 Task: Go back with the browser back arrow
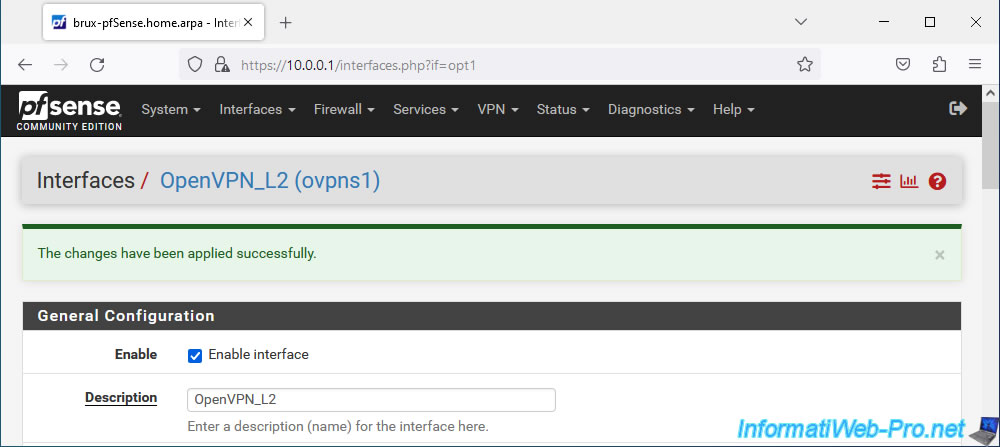click(x=25, y=64)
